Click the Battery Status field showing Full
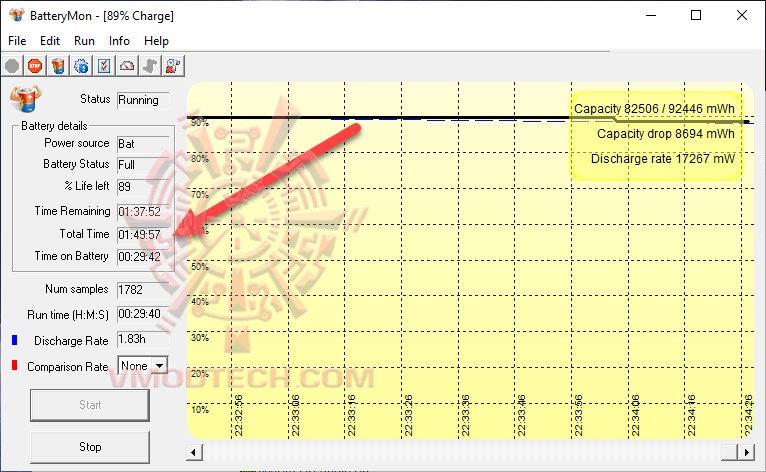The height and width of the screenshot is (472, 766). point(143,165)
